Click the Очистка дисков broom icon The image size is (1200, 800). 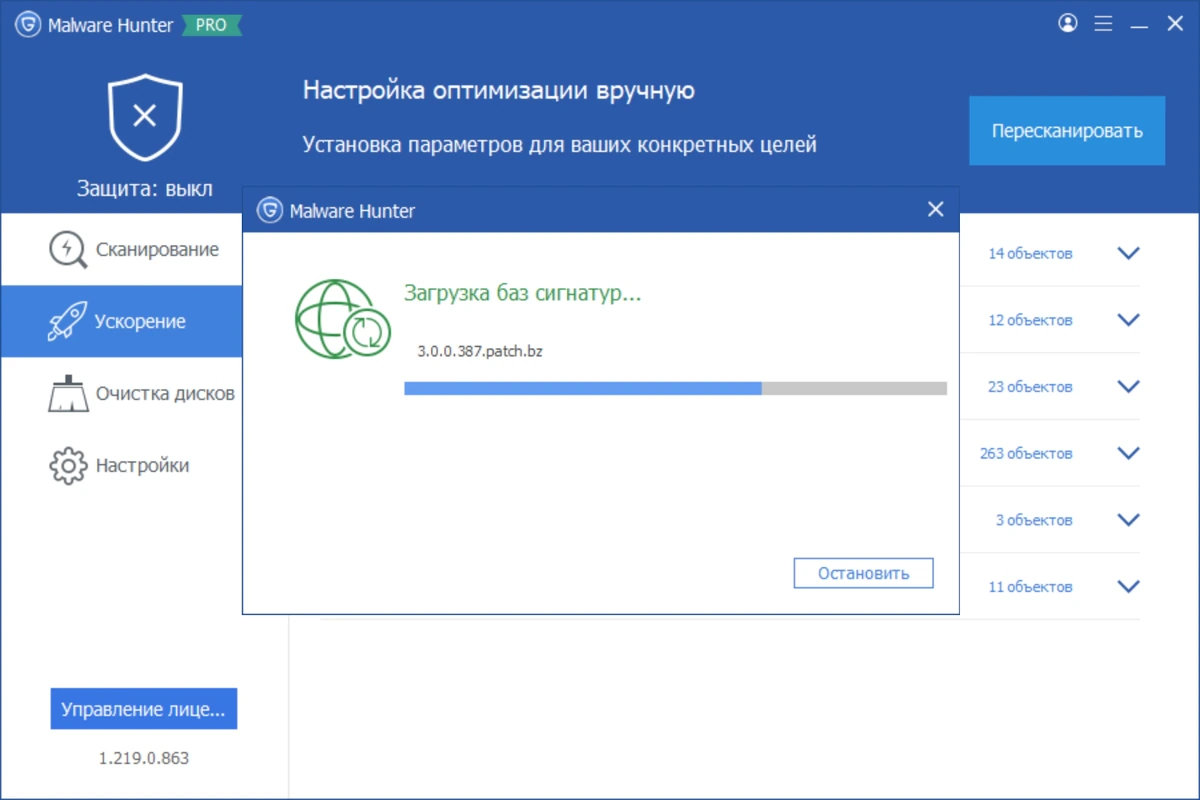coord(68,394)
